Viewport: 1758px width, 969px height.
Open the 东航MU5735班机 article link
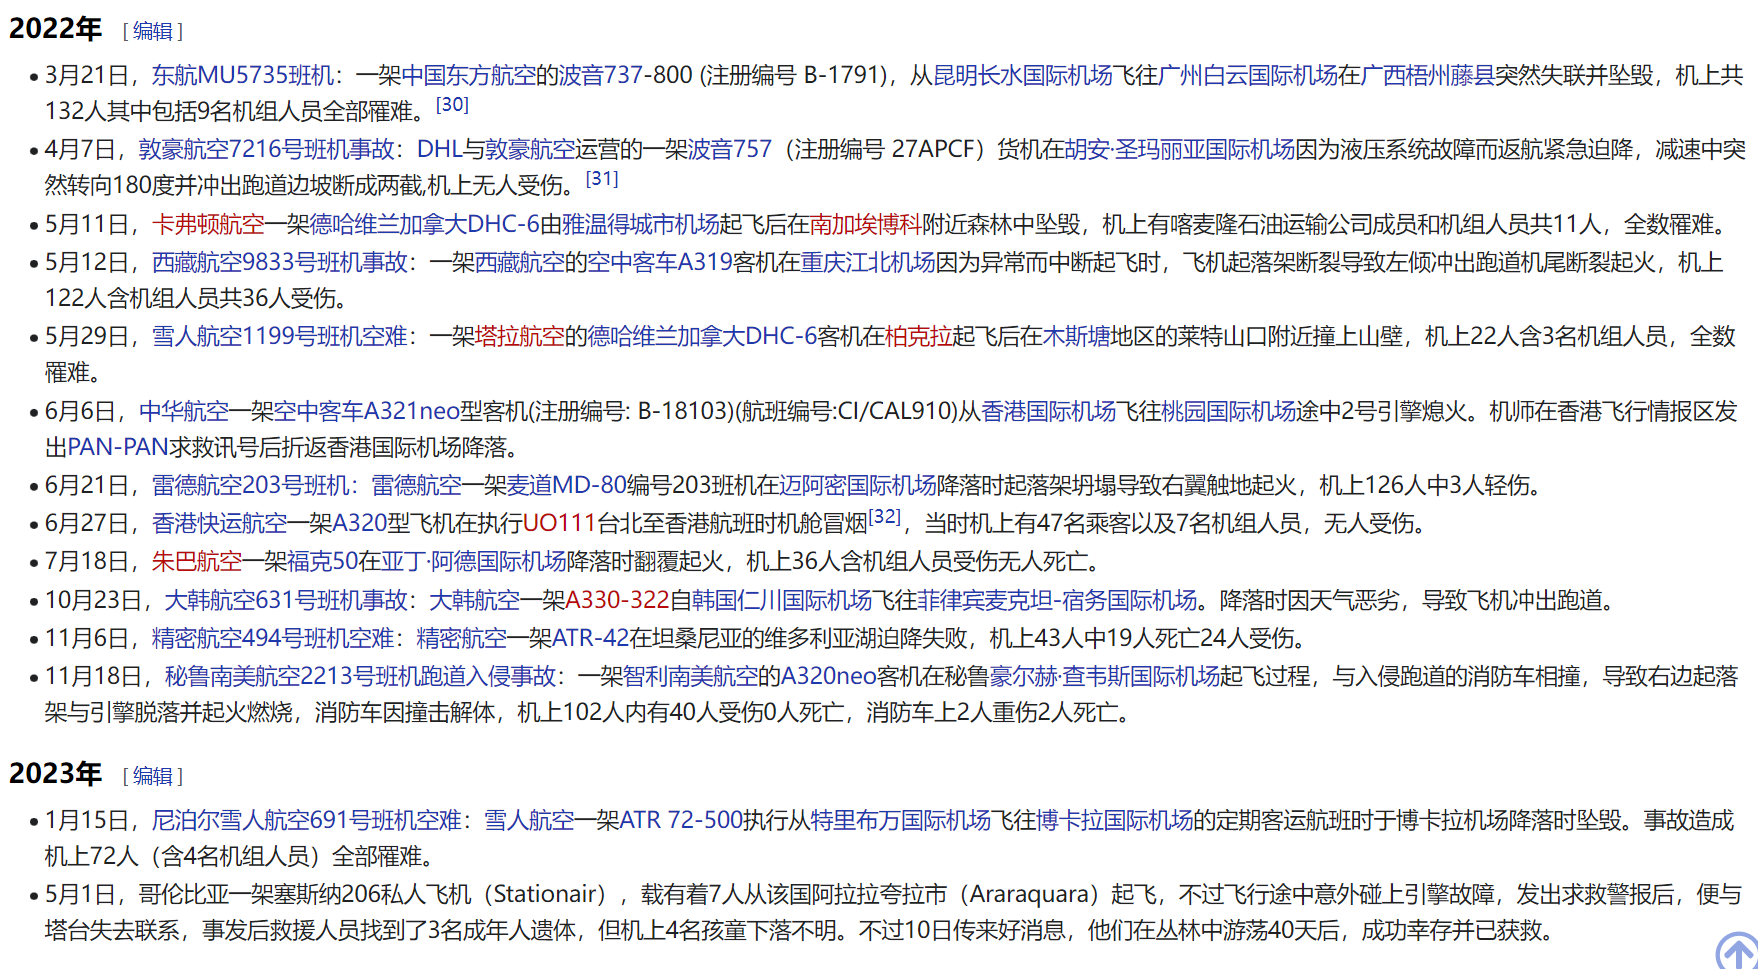pyautogui.click(x=243, y=75)
